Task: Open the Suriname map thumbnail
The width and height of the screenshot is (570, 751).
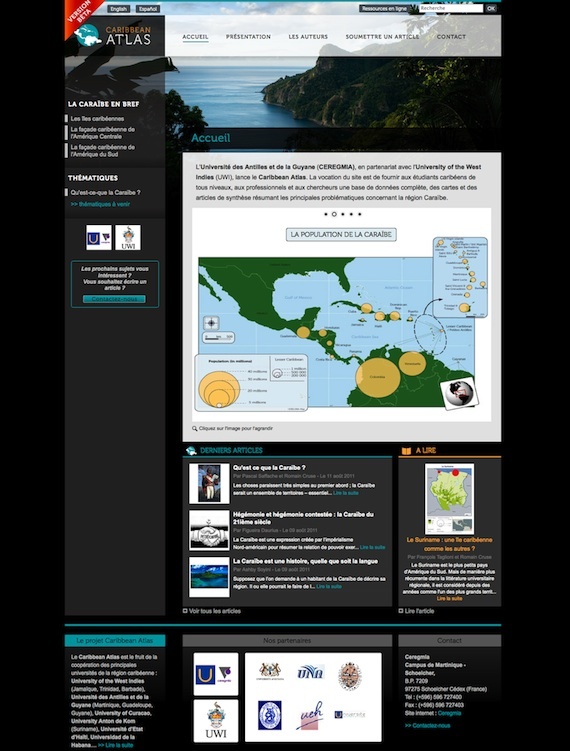Action: [x=449, y=499]
